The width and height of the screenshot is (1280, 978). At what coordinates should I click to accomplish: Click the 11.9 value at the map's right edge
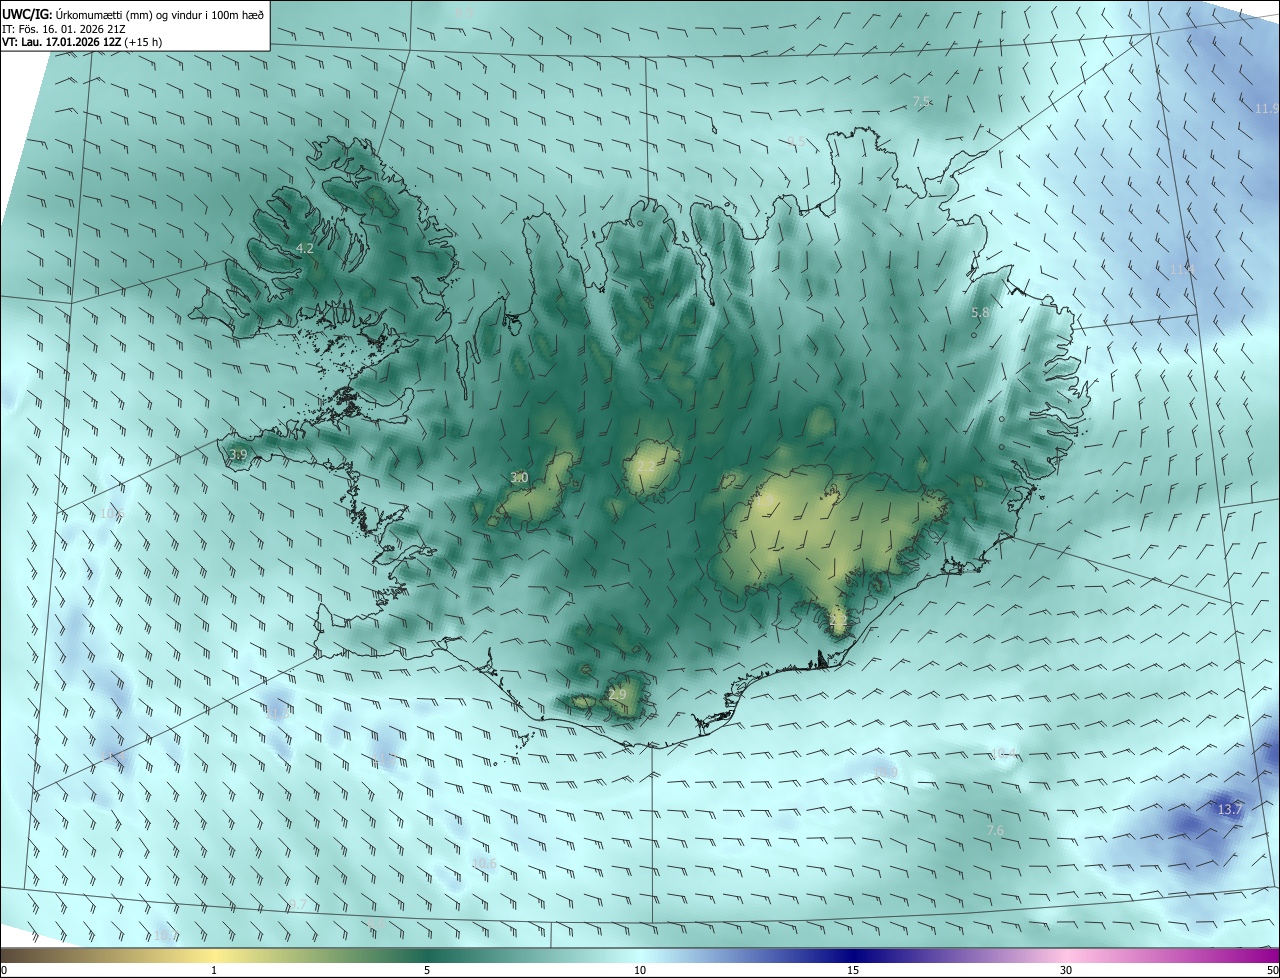[x=1266, y=108]
